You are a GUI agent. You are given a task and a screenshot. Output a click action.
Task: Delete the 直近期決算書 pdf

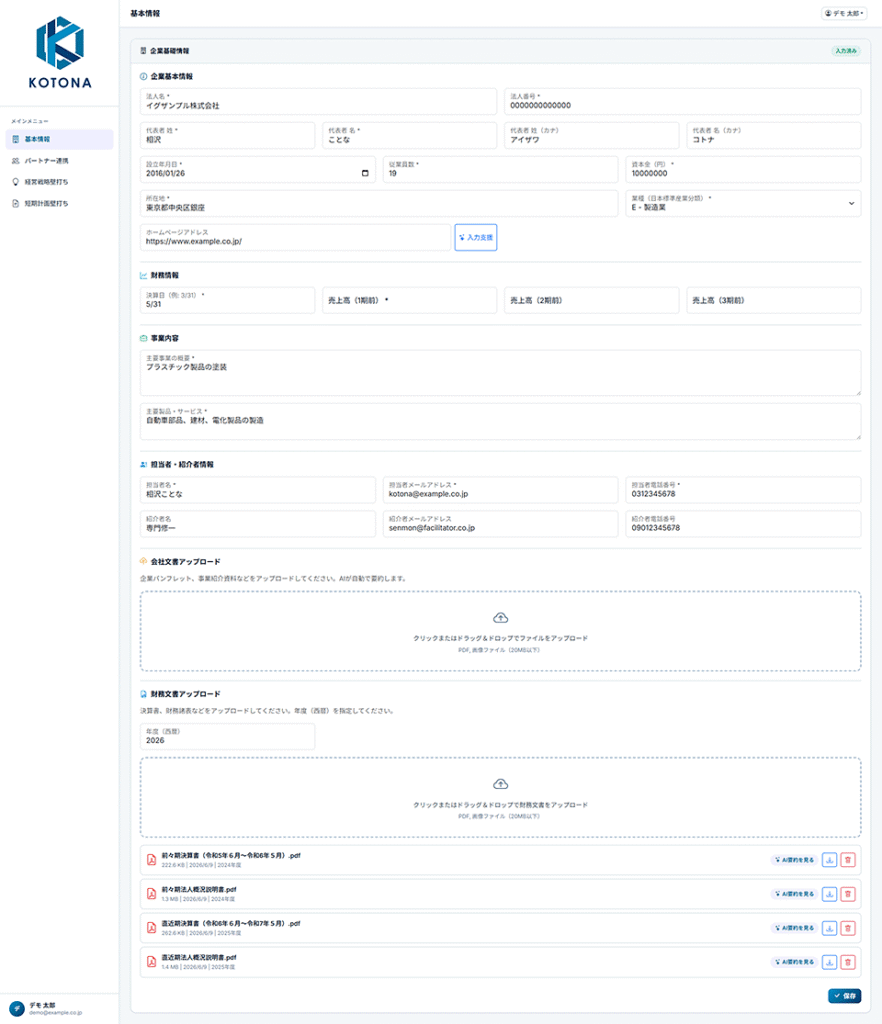point(847,928)
